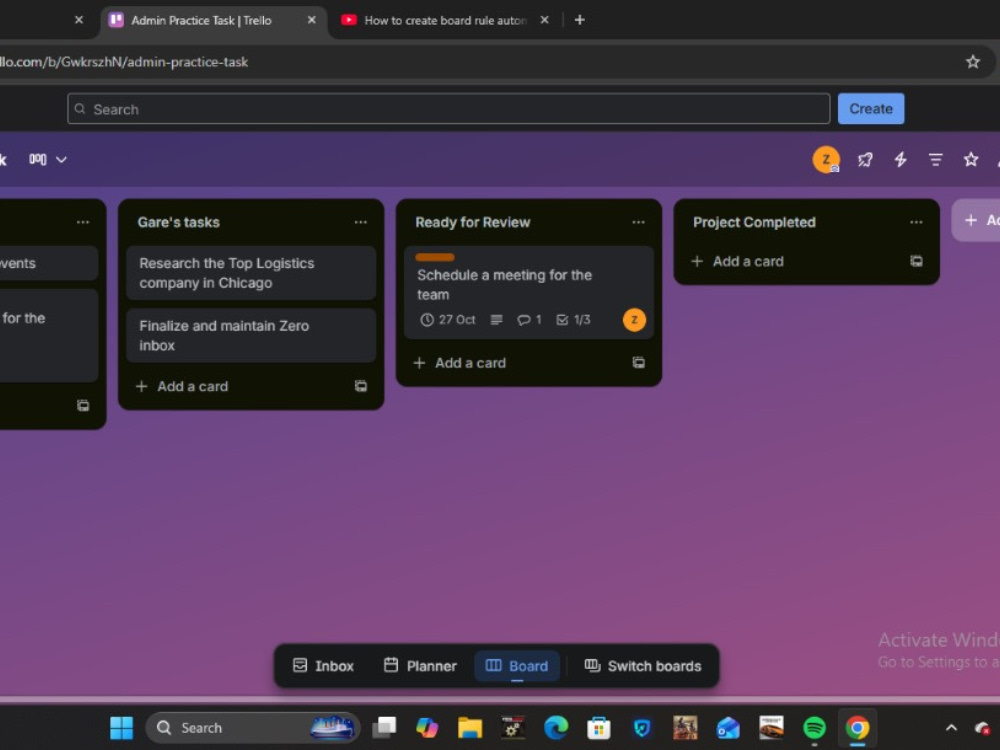Open Microsoft Edge from the taskbar
Screen dimensions: 1000x750
[556, 728]
